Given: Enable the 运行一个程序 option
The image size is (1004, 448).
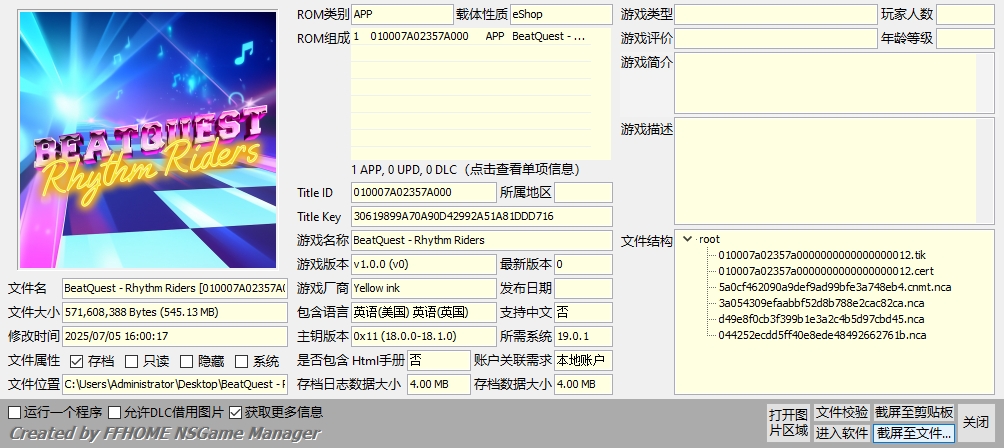Looking at the screenshot, I should click(15, 412).
